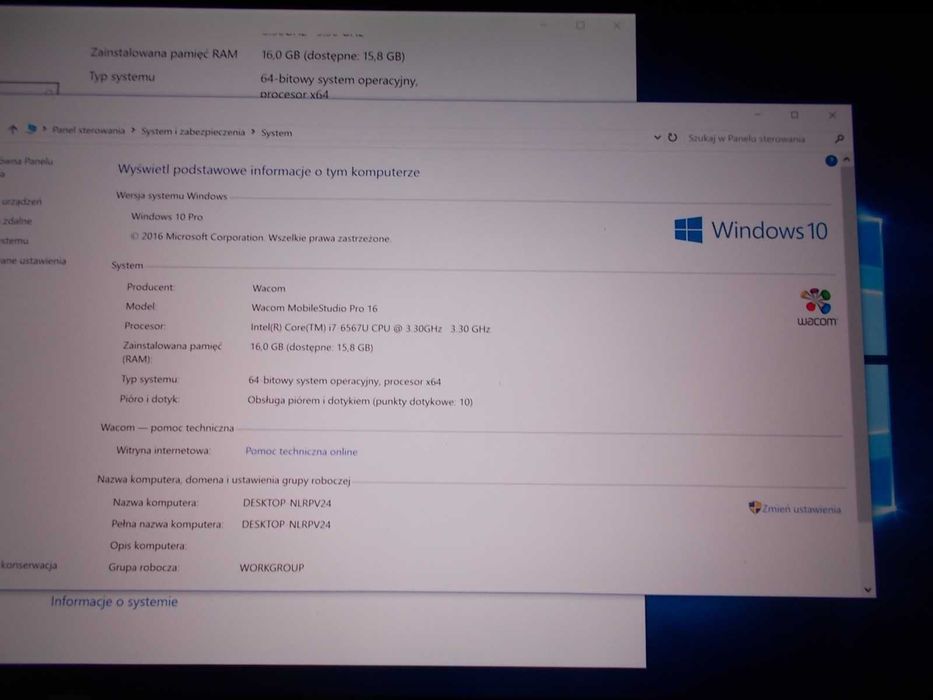Click DESKTOP-NLRPV24 beside Pełna nazwa komputera

(286, 524)
